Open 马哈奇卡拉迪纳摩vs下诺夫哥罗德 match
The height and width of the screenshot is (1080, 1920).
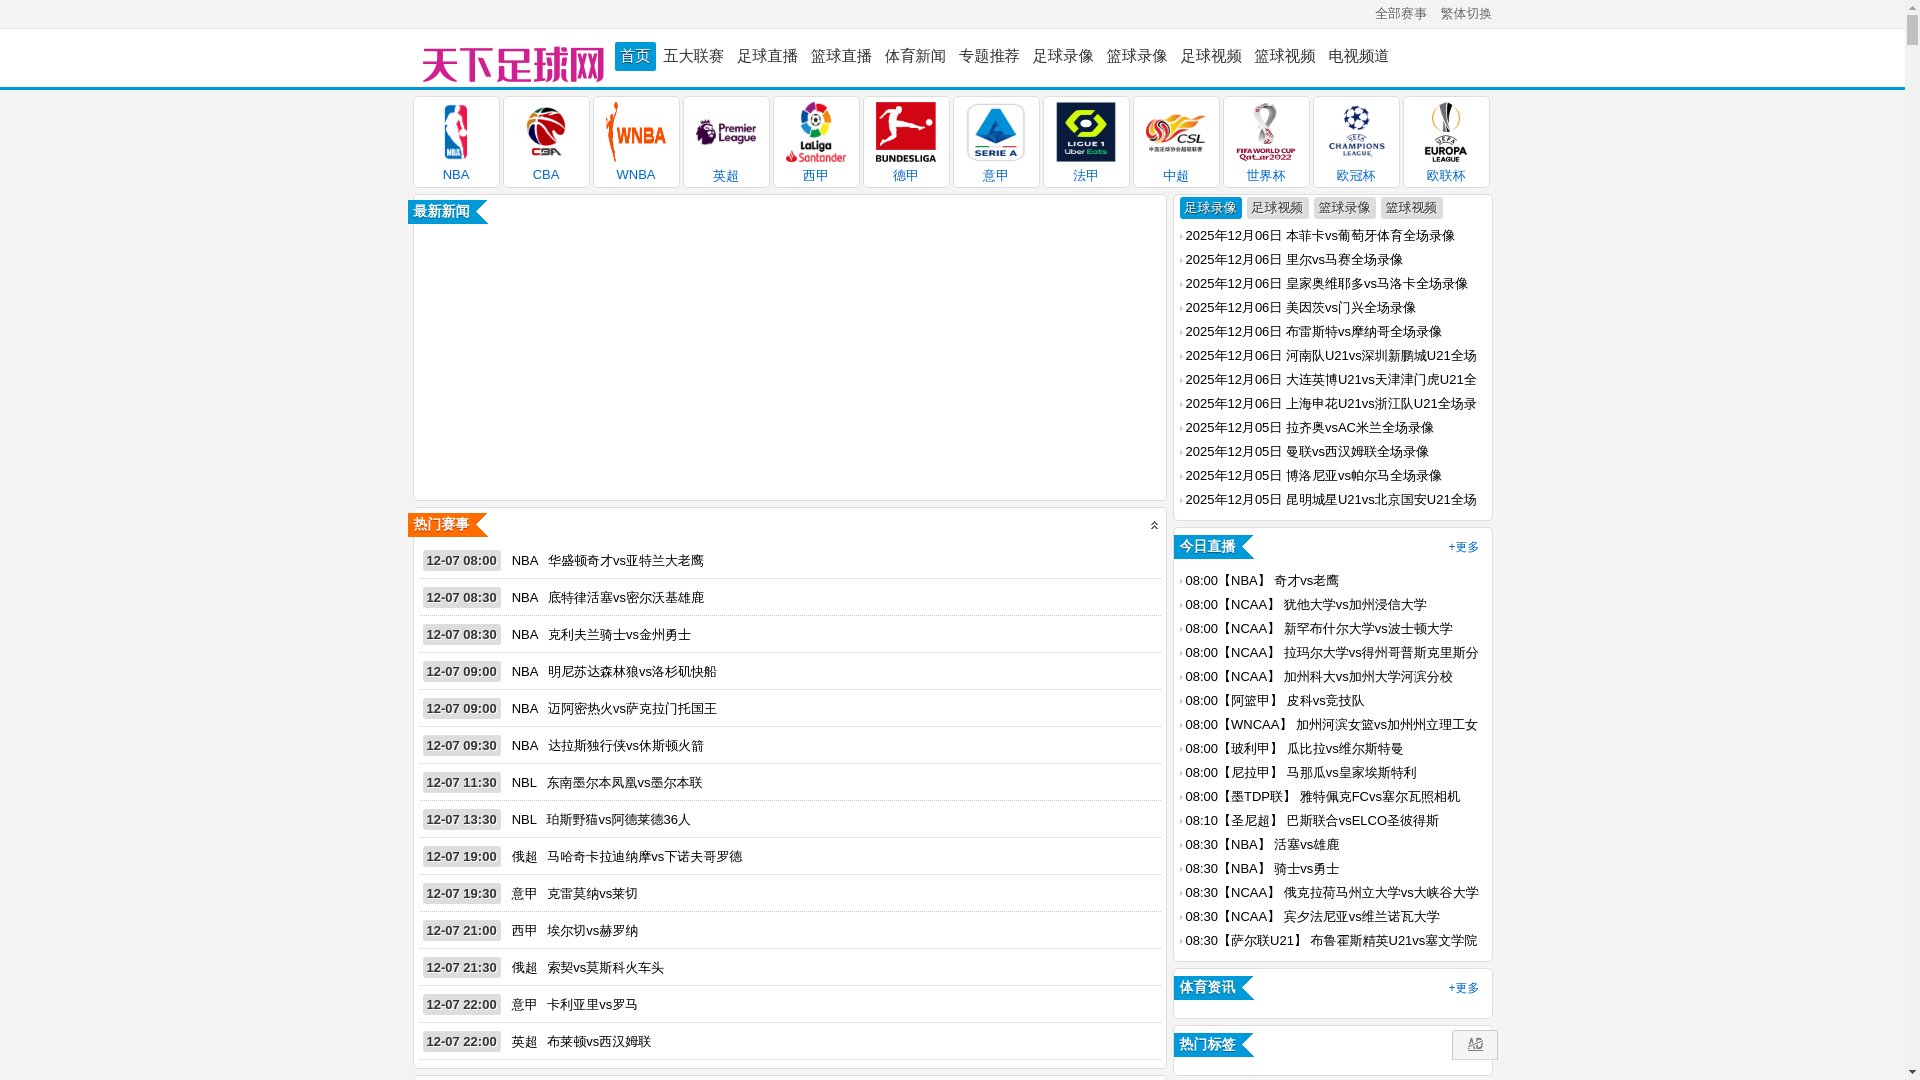644,857
